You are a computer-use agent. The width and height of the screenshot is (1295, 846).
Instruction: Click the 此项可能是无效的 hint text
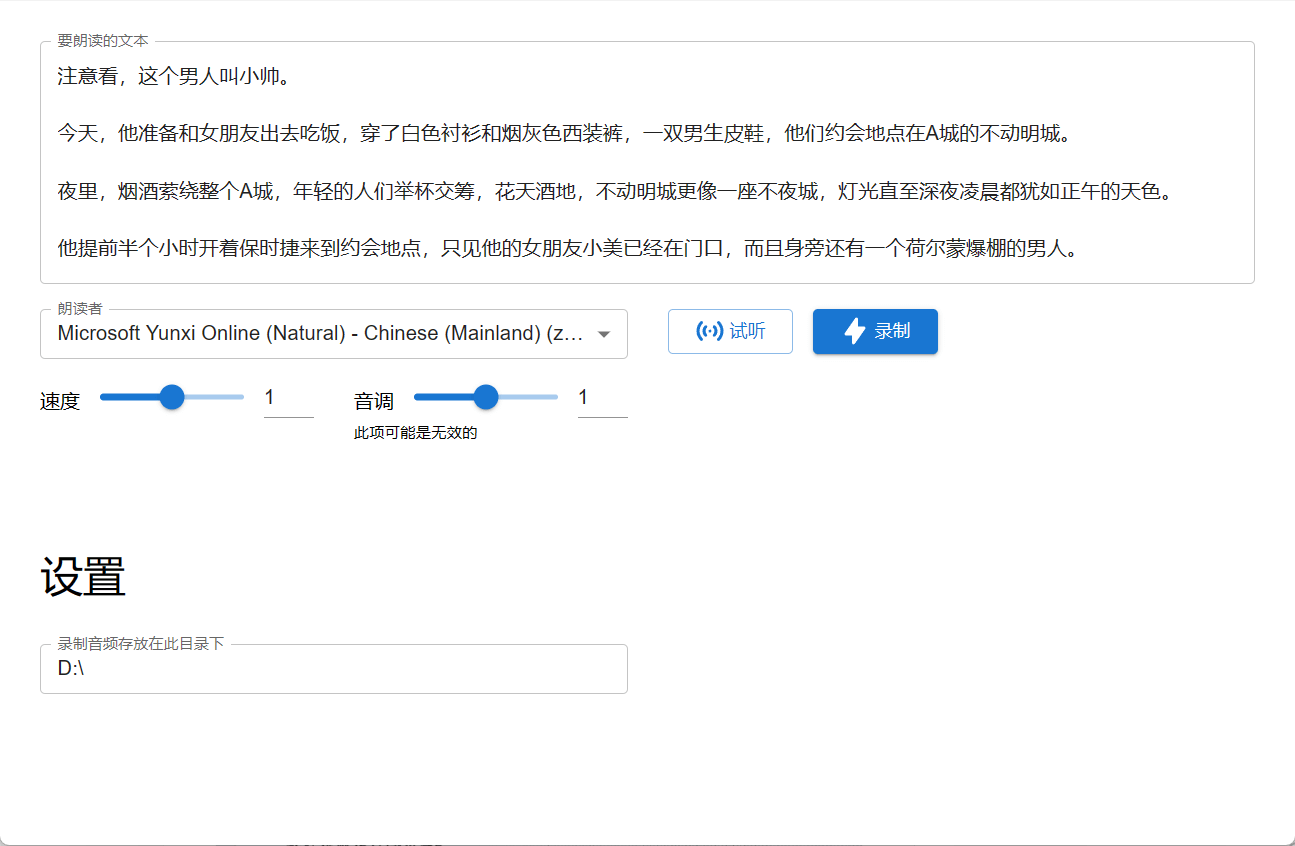pyautogui.click(x=414, y=432)
